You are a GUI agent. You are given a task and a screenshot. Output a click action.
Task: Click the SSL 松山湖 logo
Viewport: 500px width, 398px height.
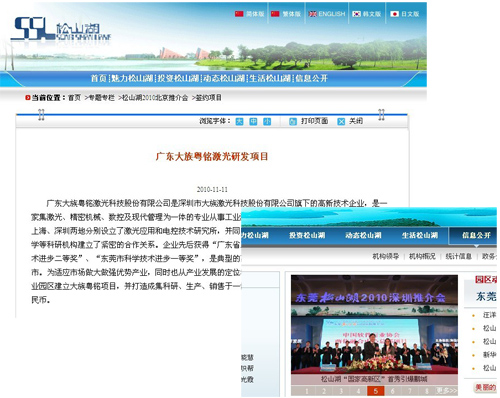pos(61,29)
